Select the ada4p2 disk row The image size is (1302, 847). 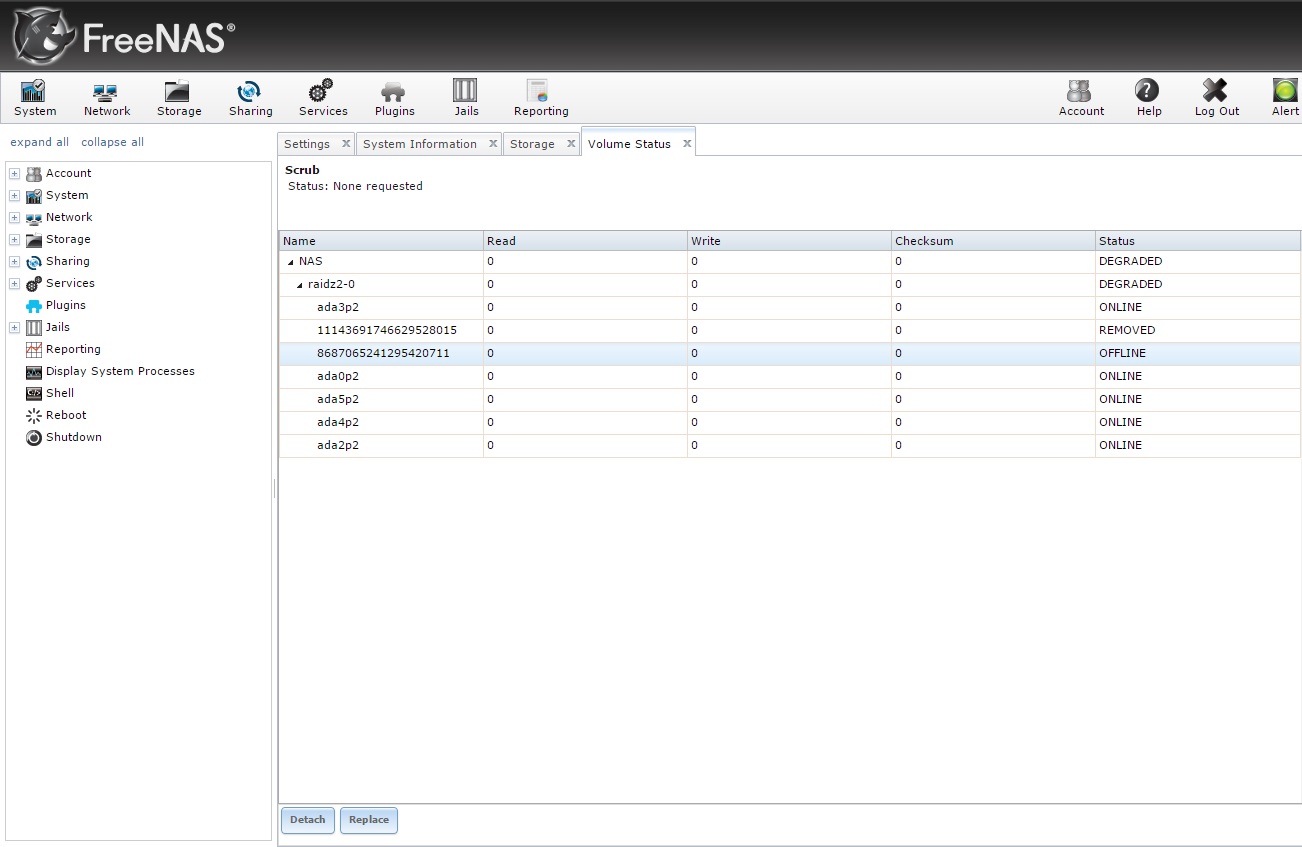point(790,423)
